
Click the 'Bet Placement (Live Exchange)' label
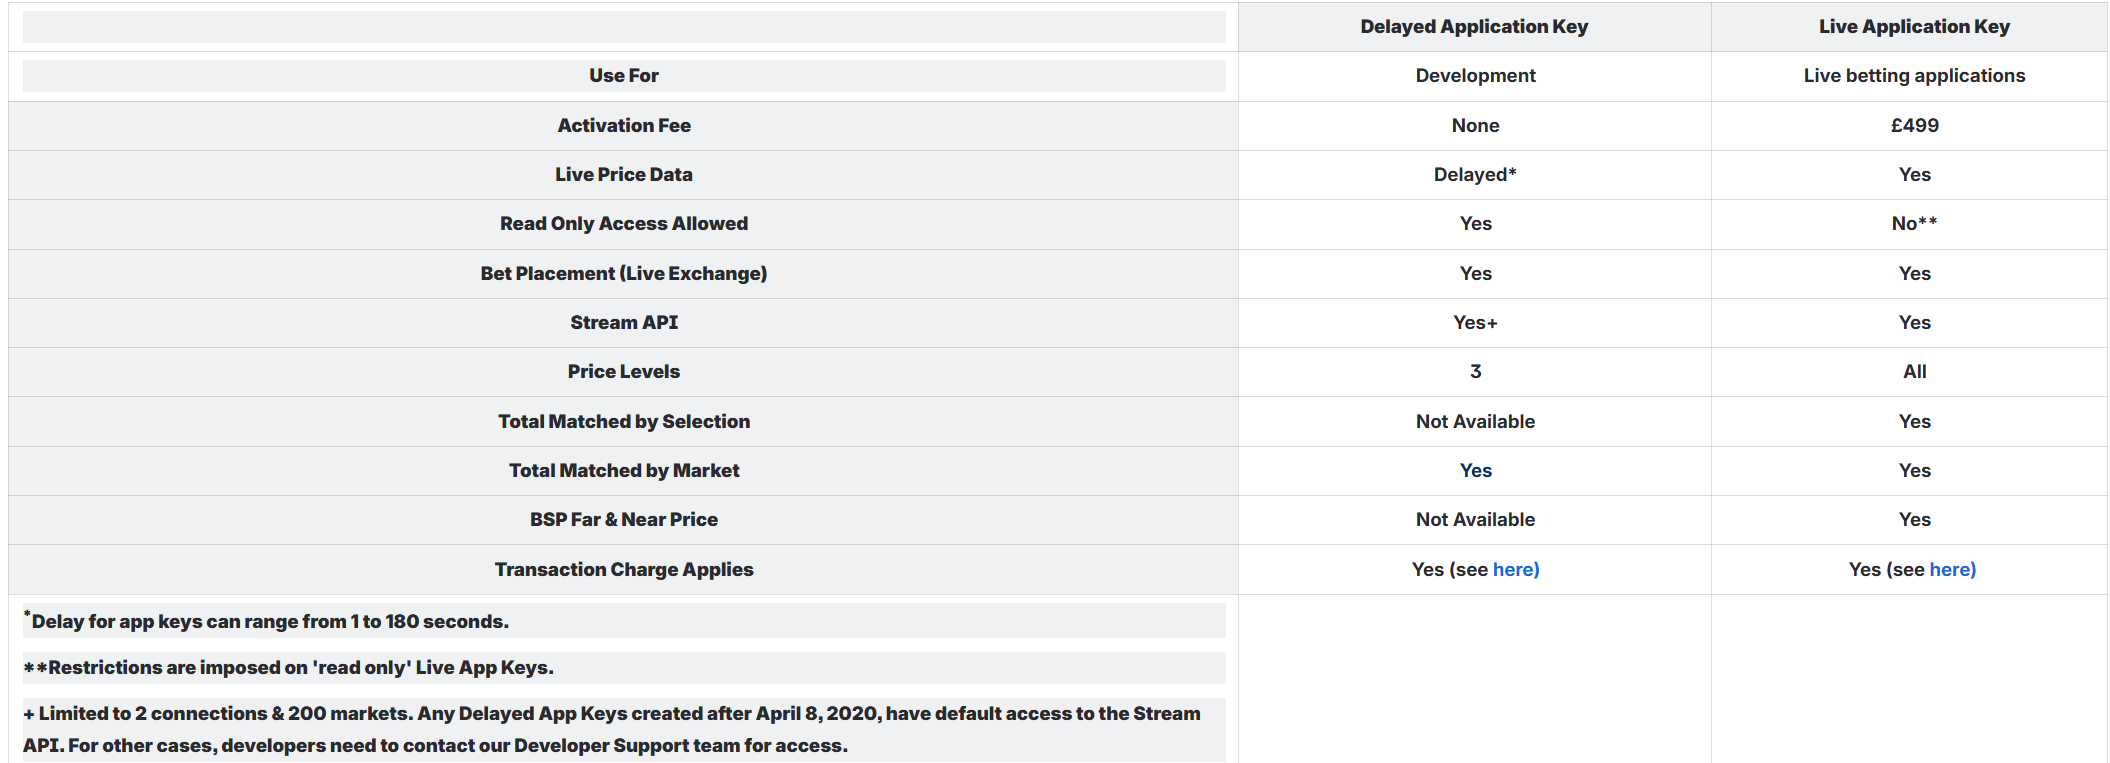pos(624,274)
